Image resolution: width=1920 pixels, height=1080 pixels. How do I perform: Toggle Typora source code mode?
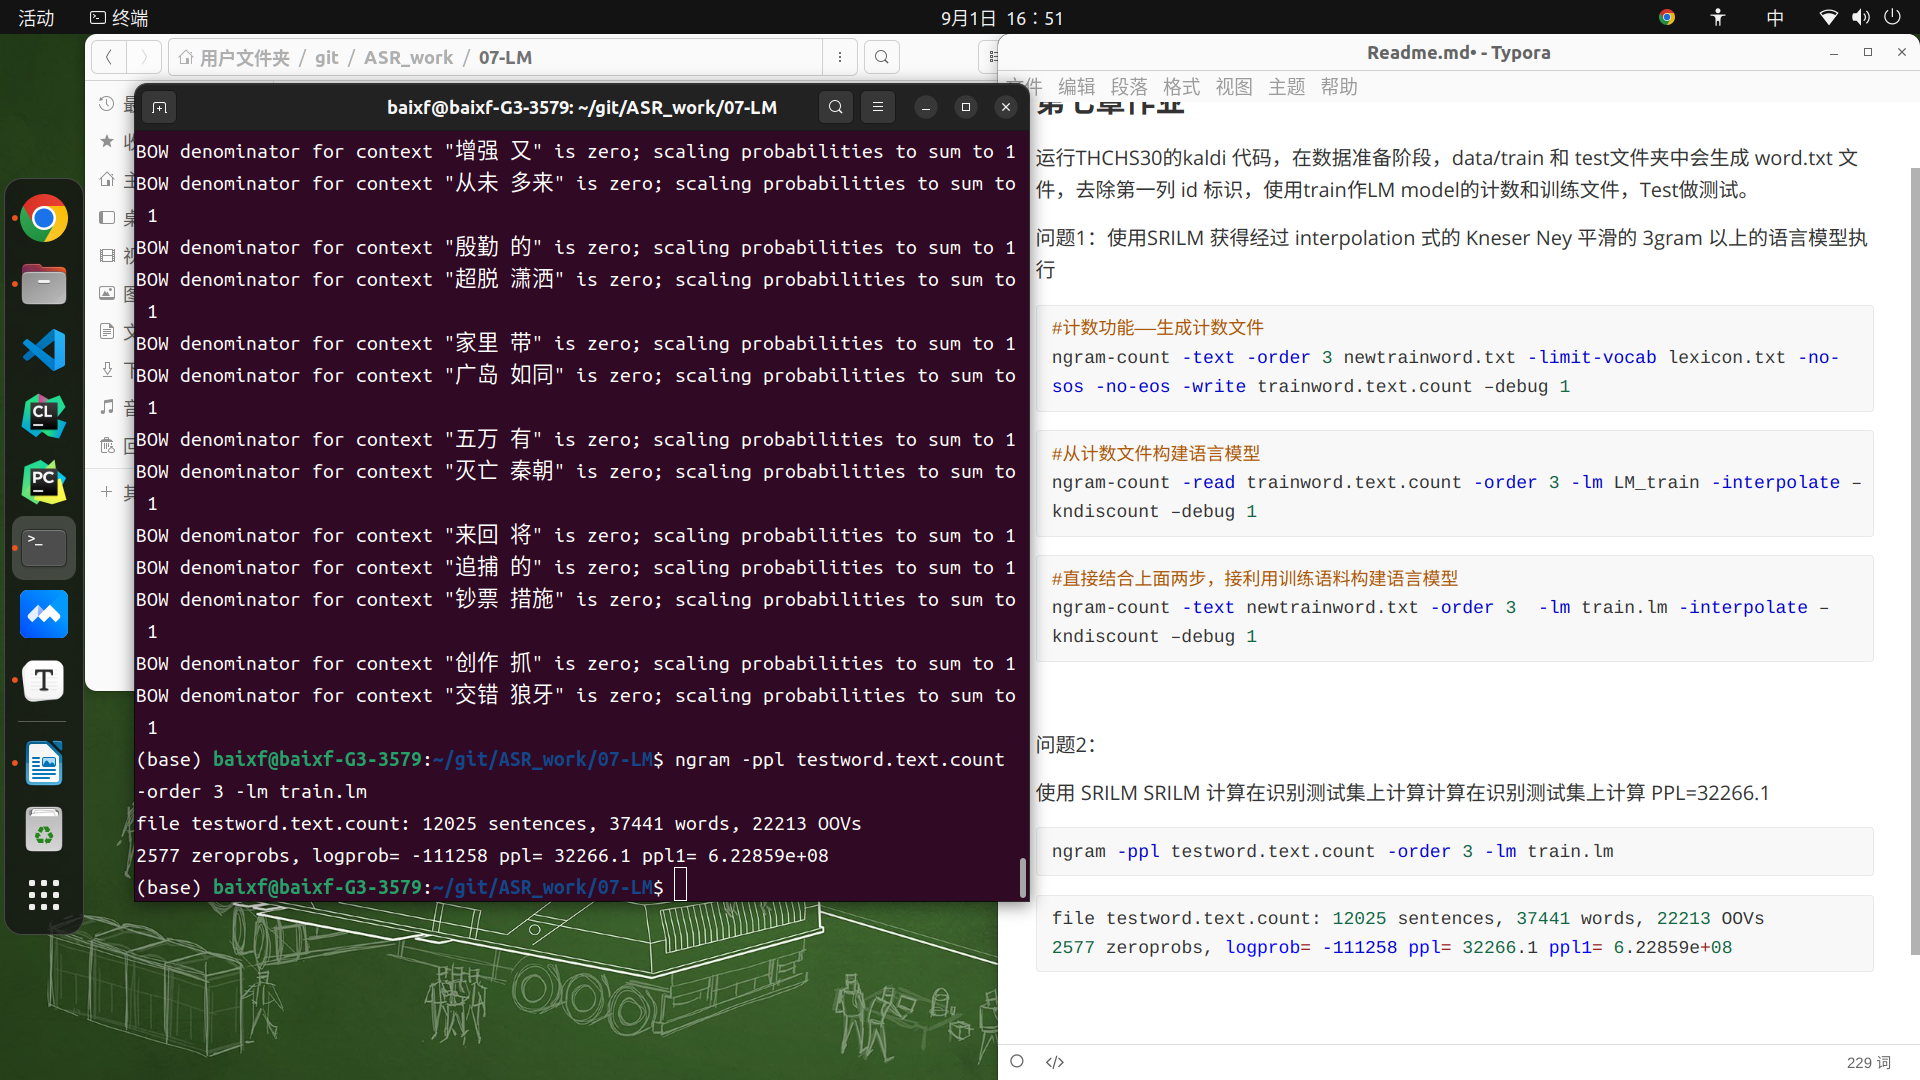click(1055, 1062)
